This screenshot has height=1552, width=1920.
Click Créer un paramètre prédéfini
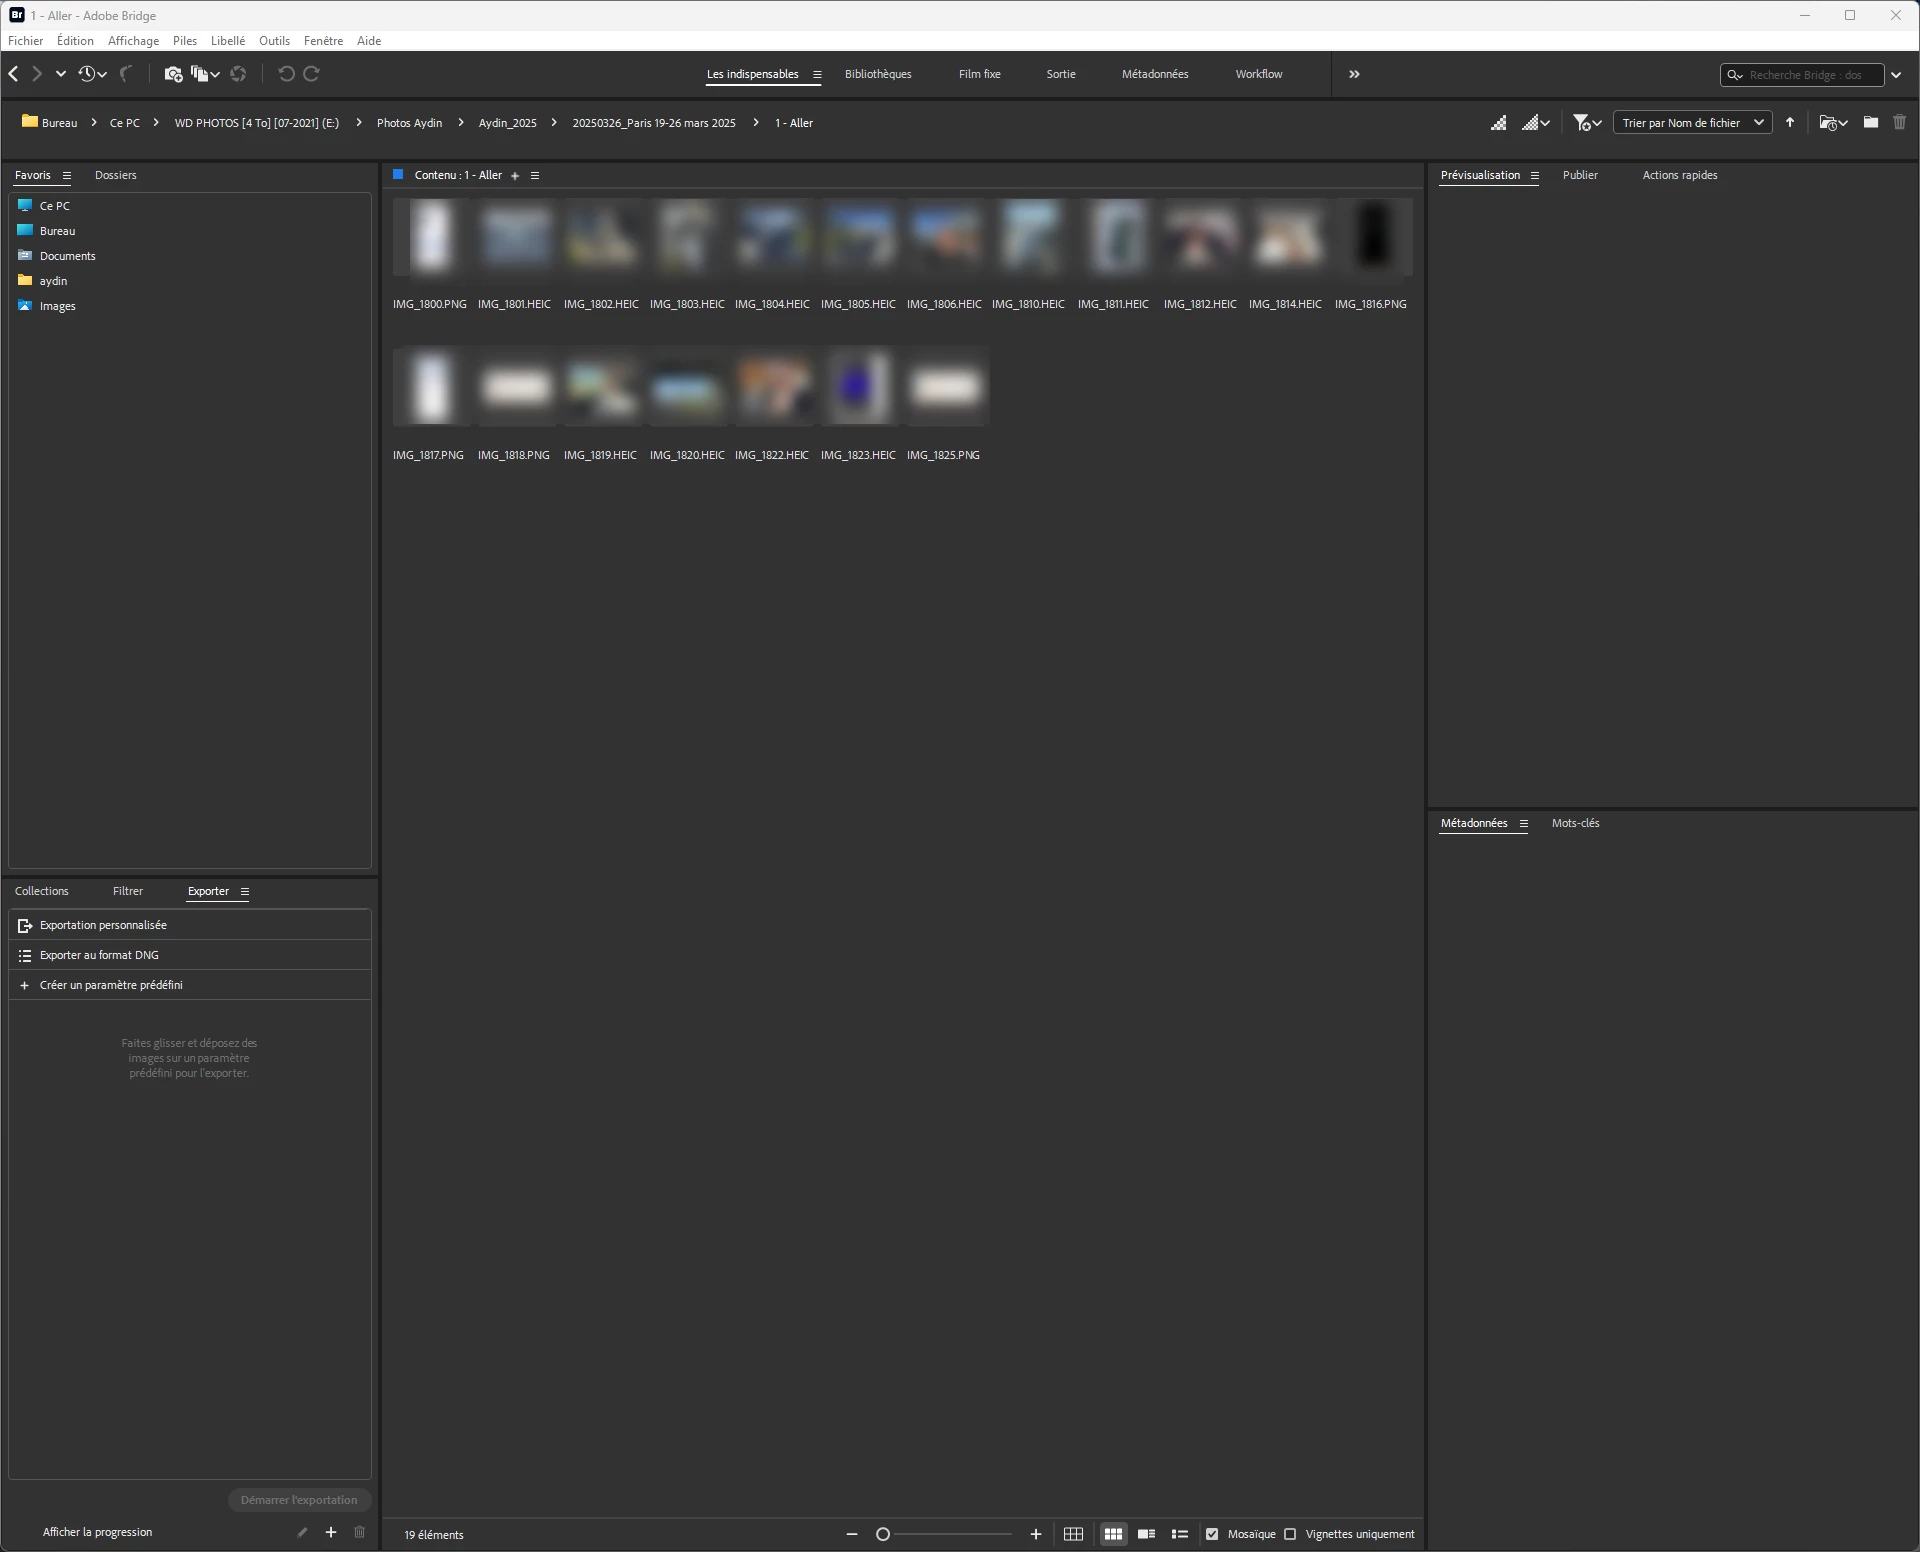point(111,985)
